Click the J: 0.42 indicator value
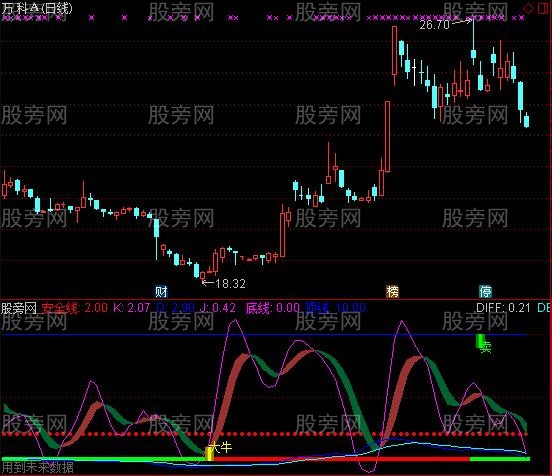This screenshot has width=552, height=476. (218, 308)
